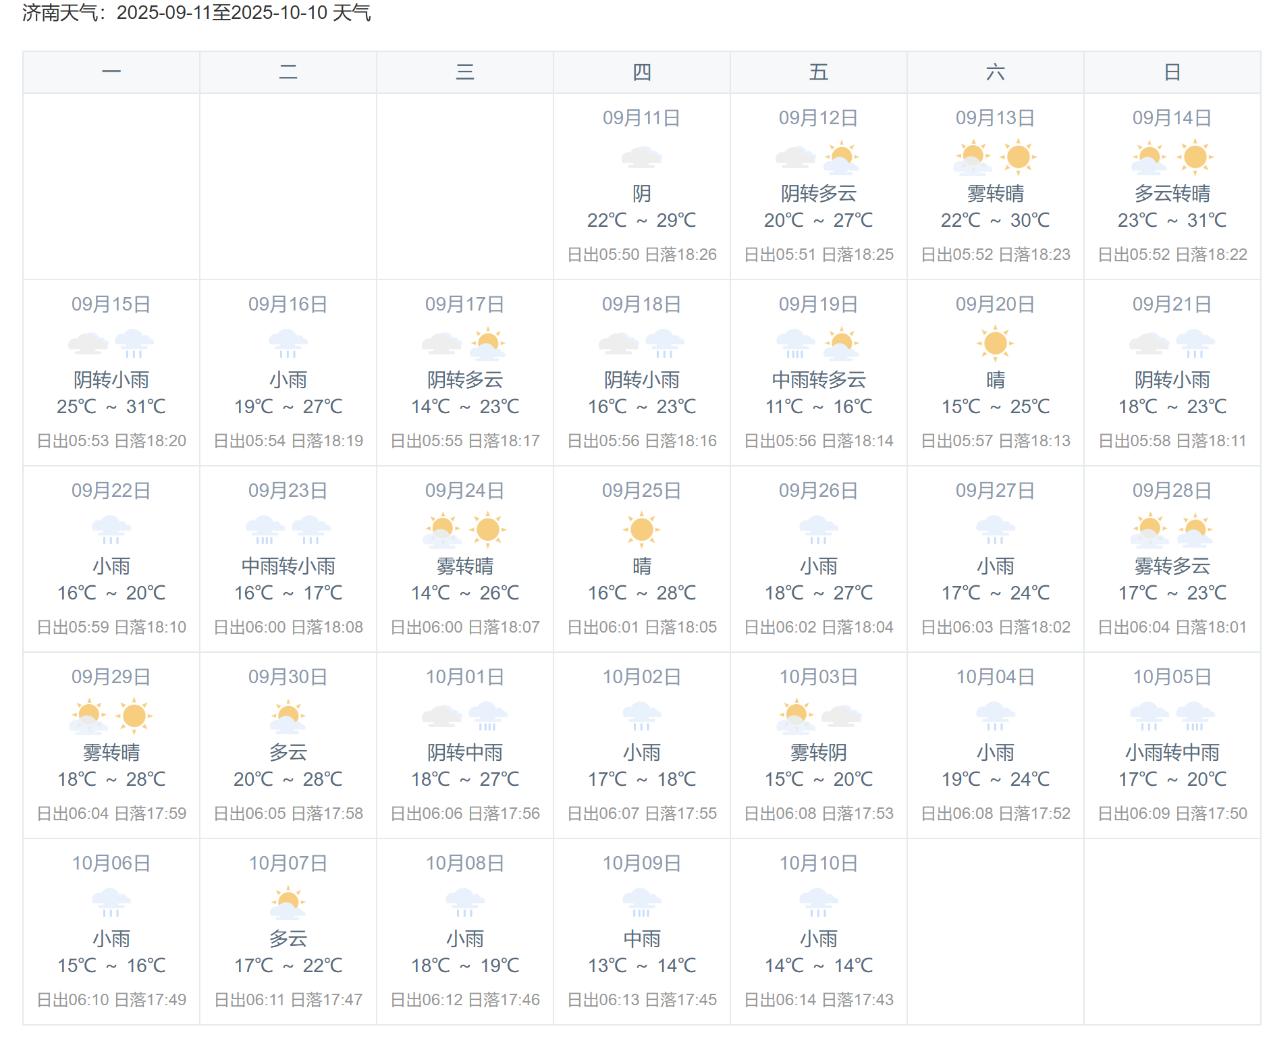Click the rain icon on 10月09日

[x=641, y=902]
